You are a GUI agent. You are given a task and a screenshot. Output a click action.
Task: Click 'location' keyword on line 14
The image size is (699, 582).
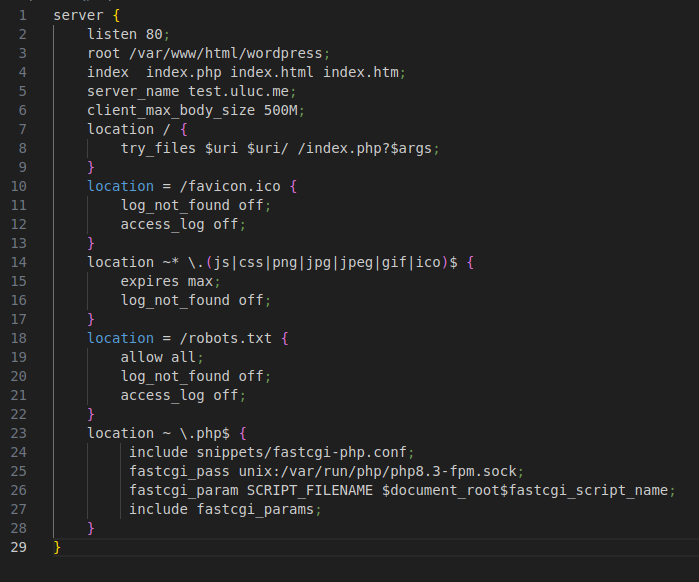tap(120, 263)
